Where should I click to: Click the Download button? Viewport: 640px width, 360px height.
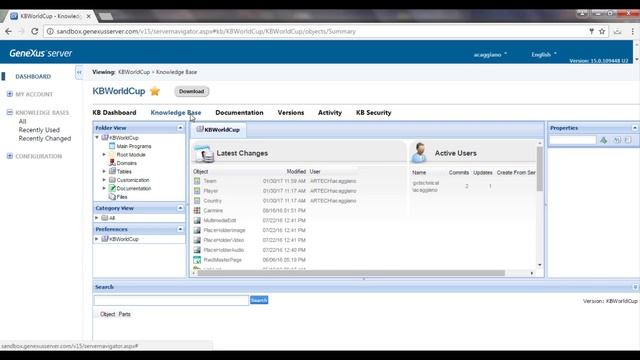(x=191, y=91)
